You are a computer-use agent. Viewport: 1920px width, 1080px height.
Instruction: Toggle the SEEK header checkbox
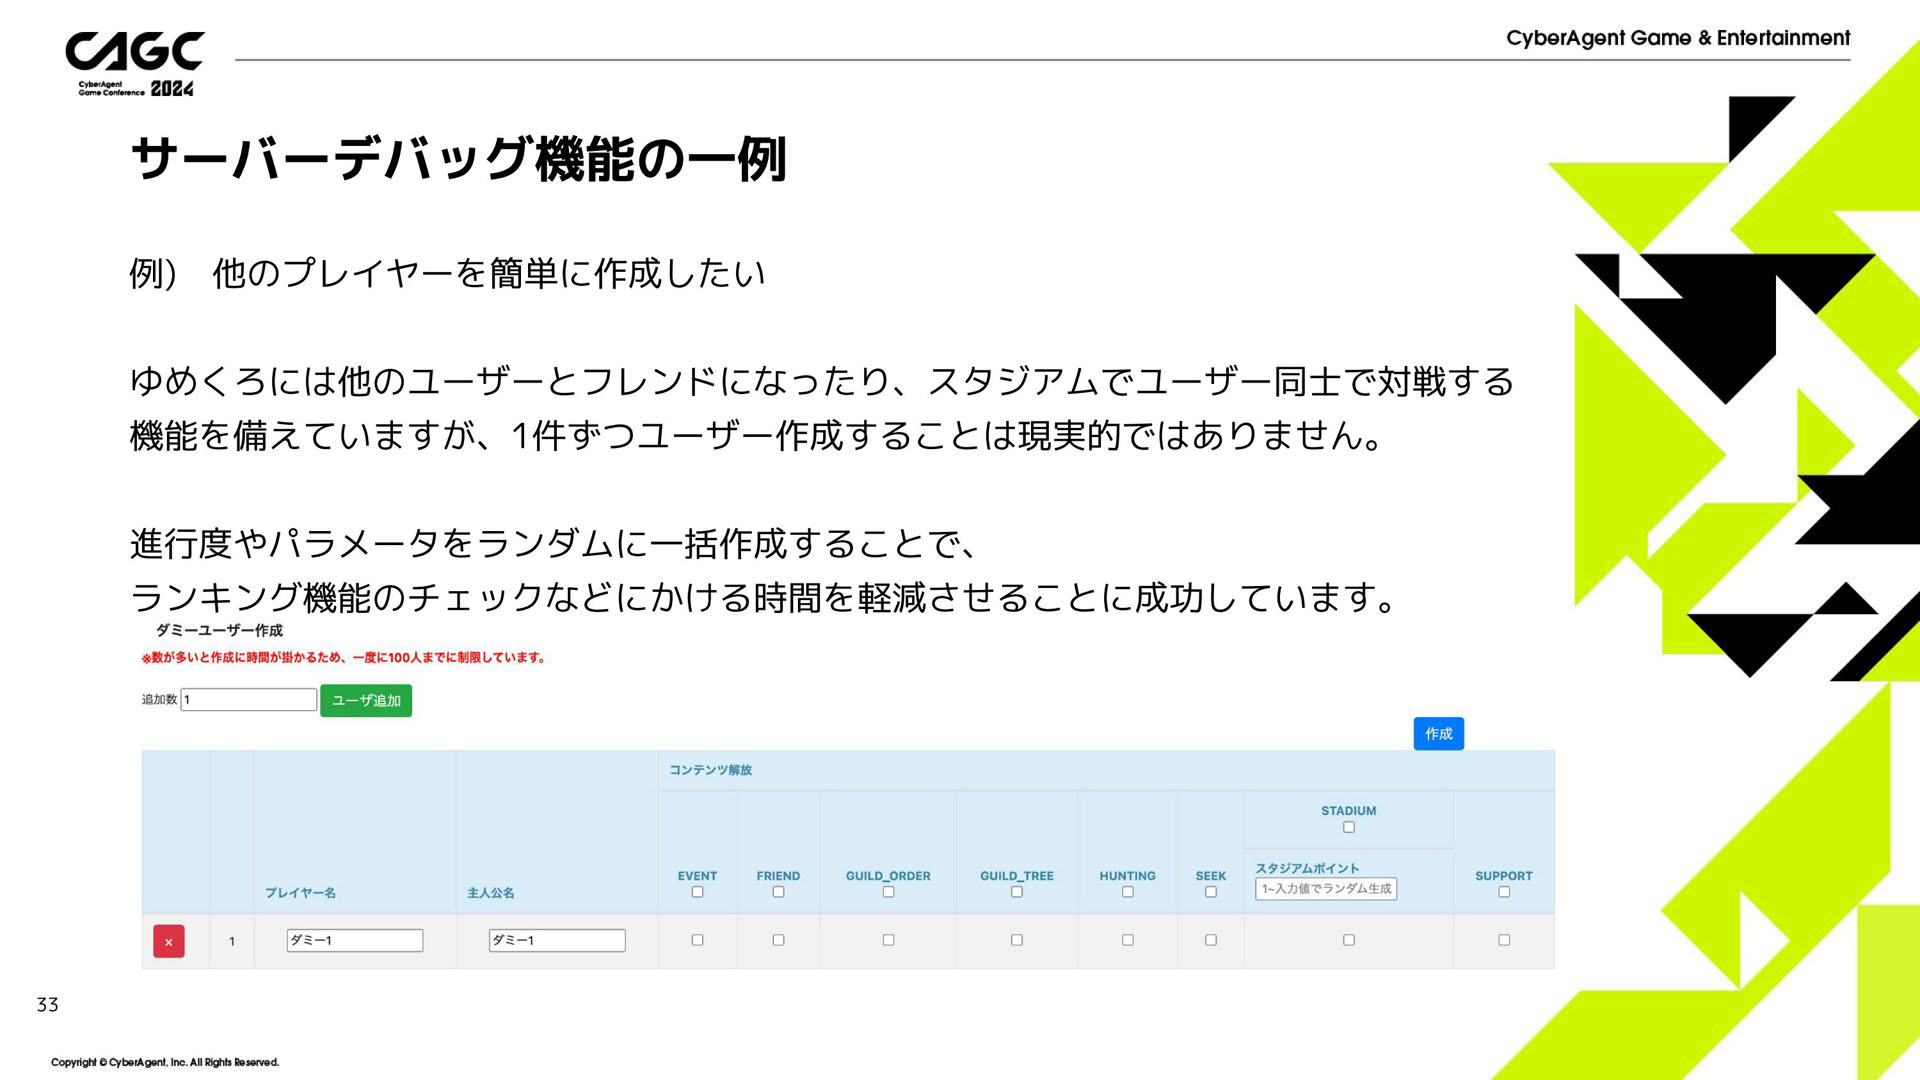point(1211,892)
